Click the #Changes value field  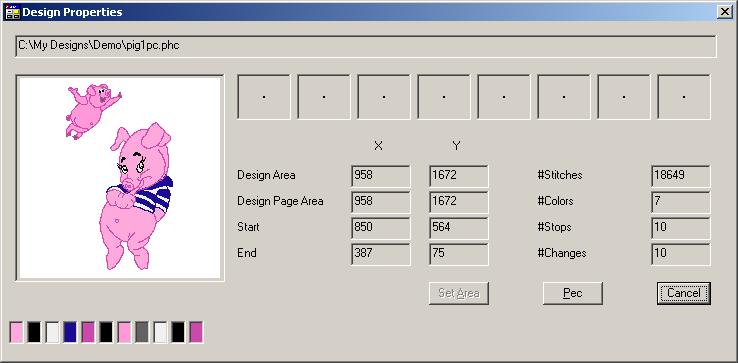(x=681, y=254)
